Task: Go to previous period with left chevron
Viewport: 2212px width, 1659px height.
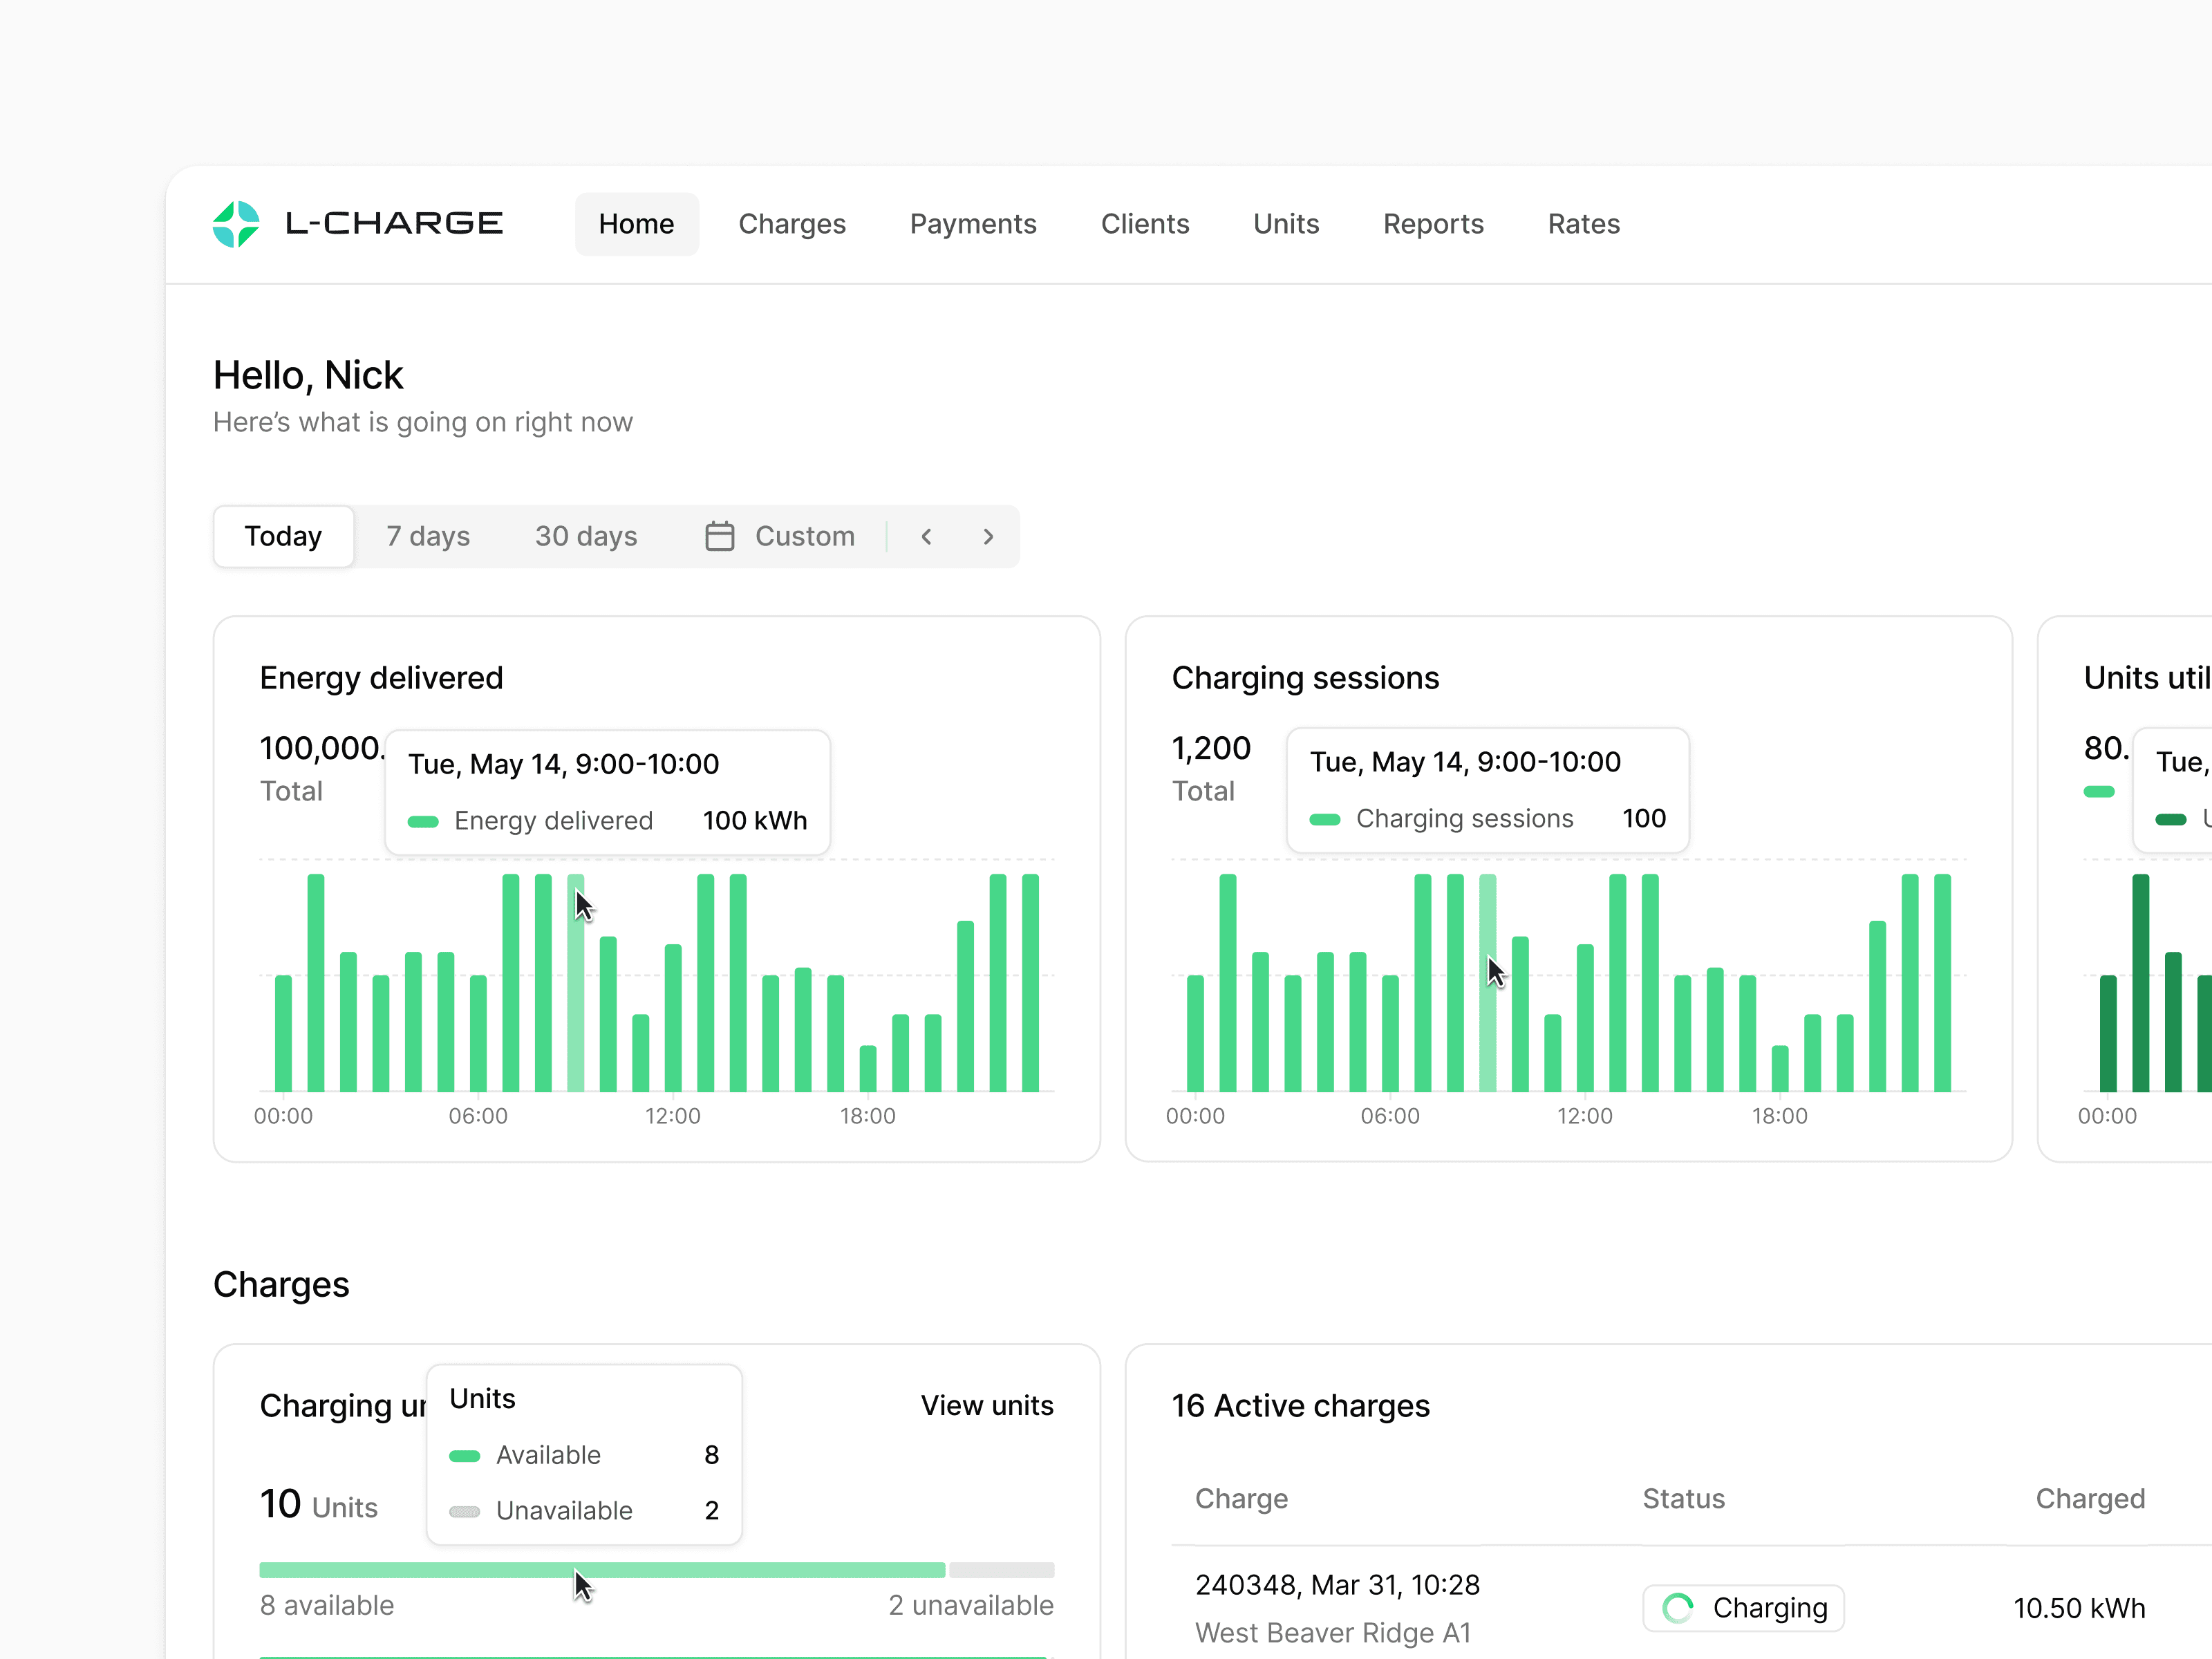Action: click(x=926, y=537)
